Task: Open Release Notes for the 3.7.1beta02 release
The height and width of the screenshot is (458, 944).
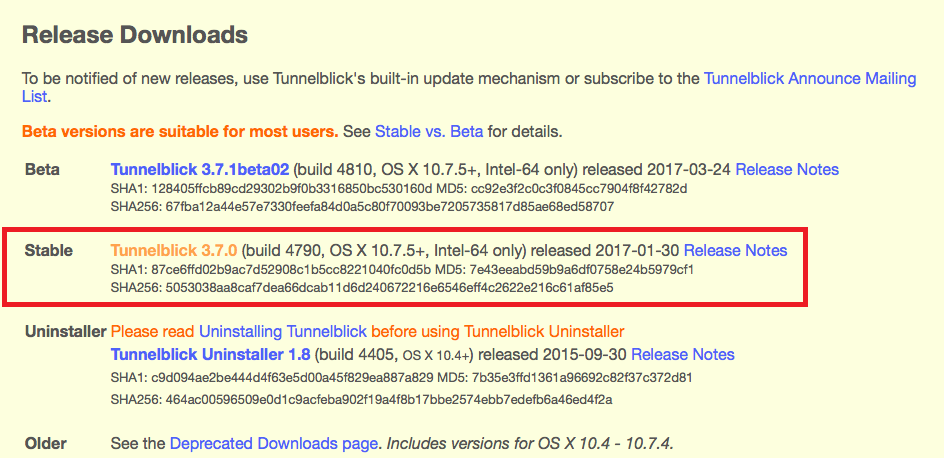Action: (x=787, y=169)
